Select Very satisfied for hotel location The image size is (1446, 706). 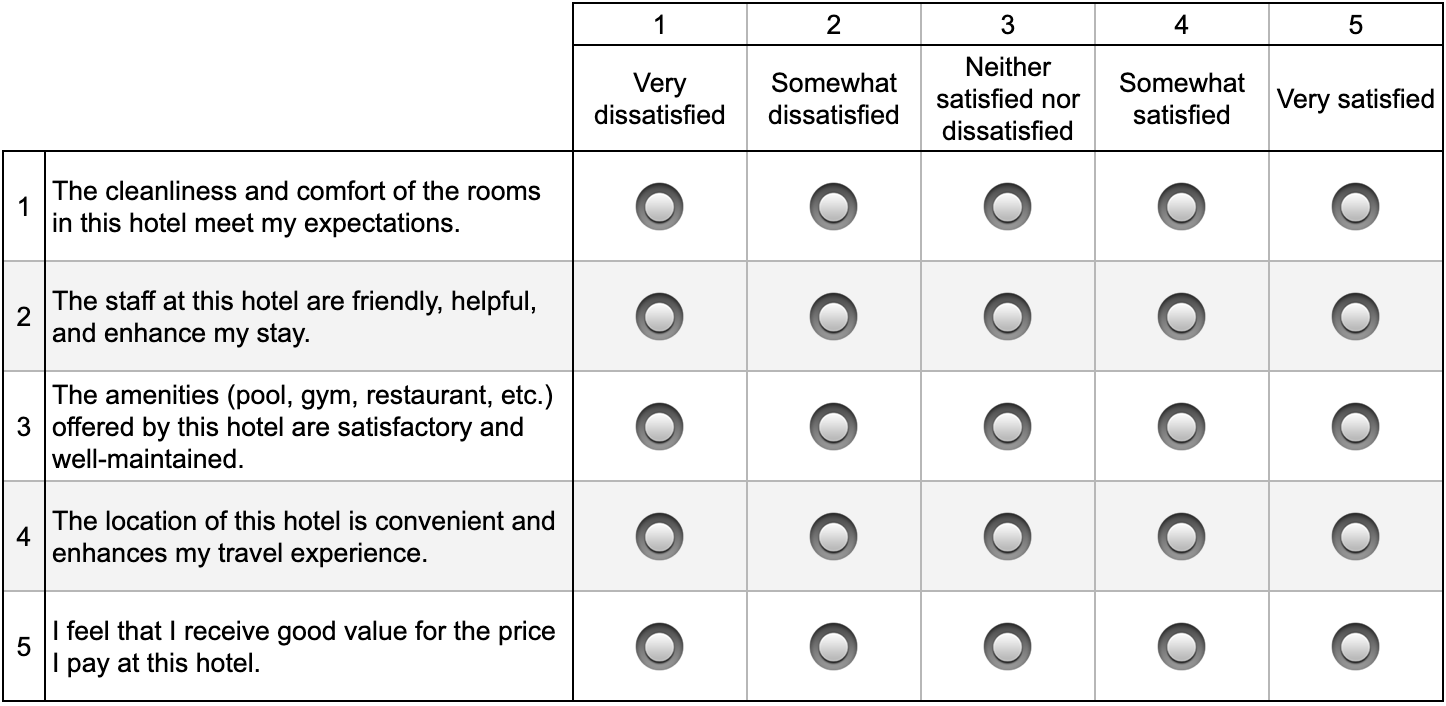pyautogui.click(x=1355, y=537)
